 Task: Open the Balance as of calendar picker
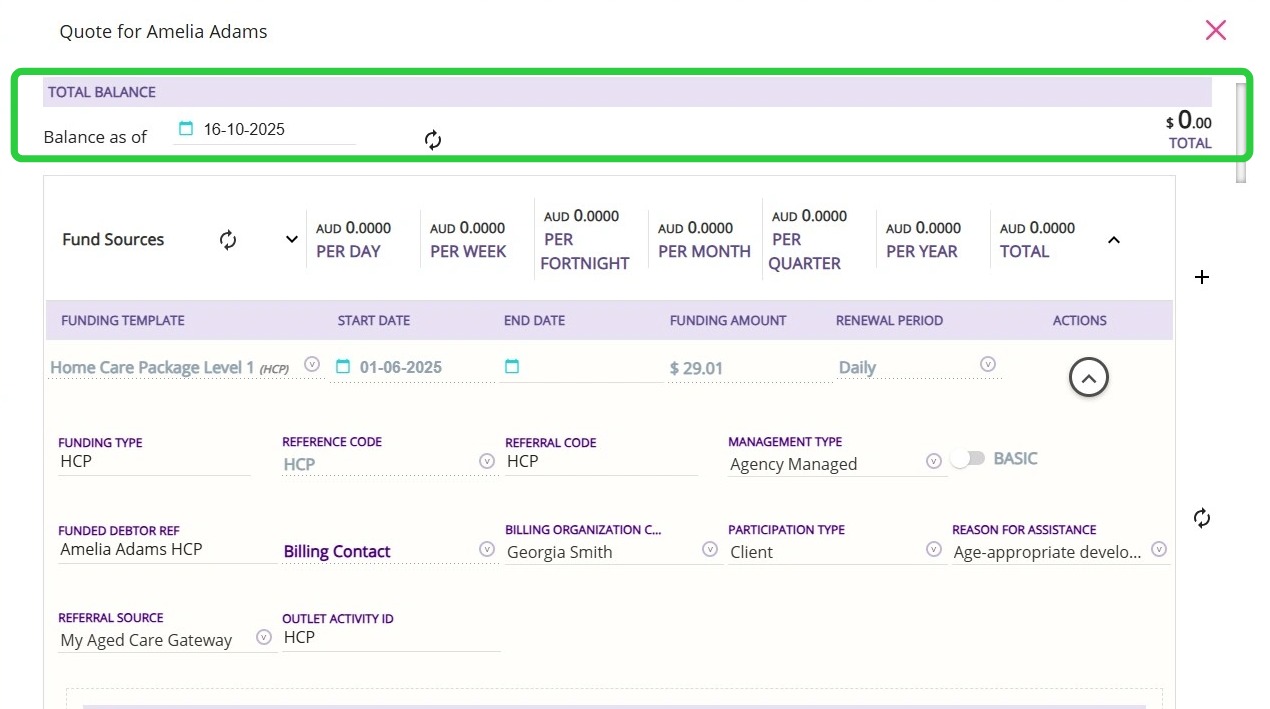[x=186, y=129]
